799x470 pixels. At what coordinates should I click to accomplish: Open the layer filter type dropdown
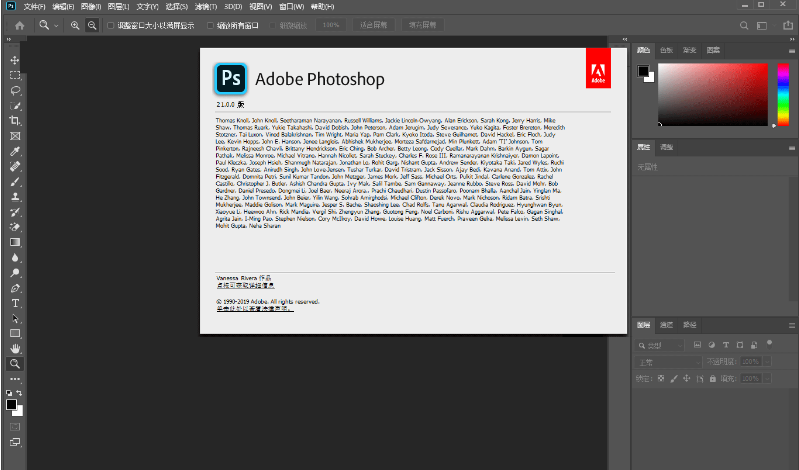click(x=660, y=346)
